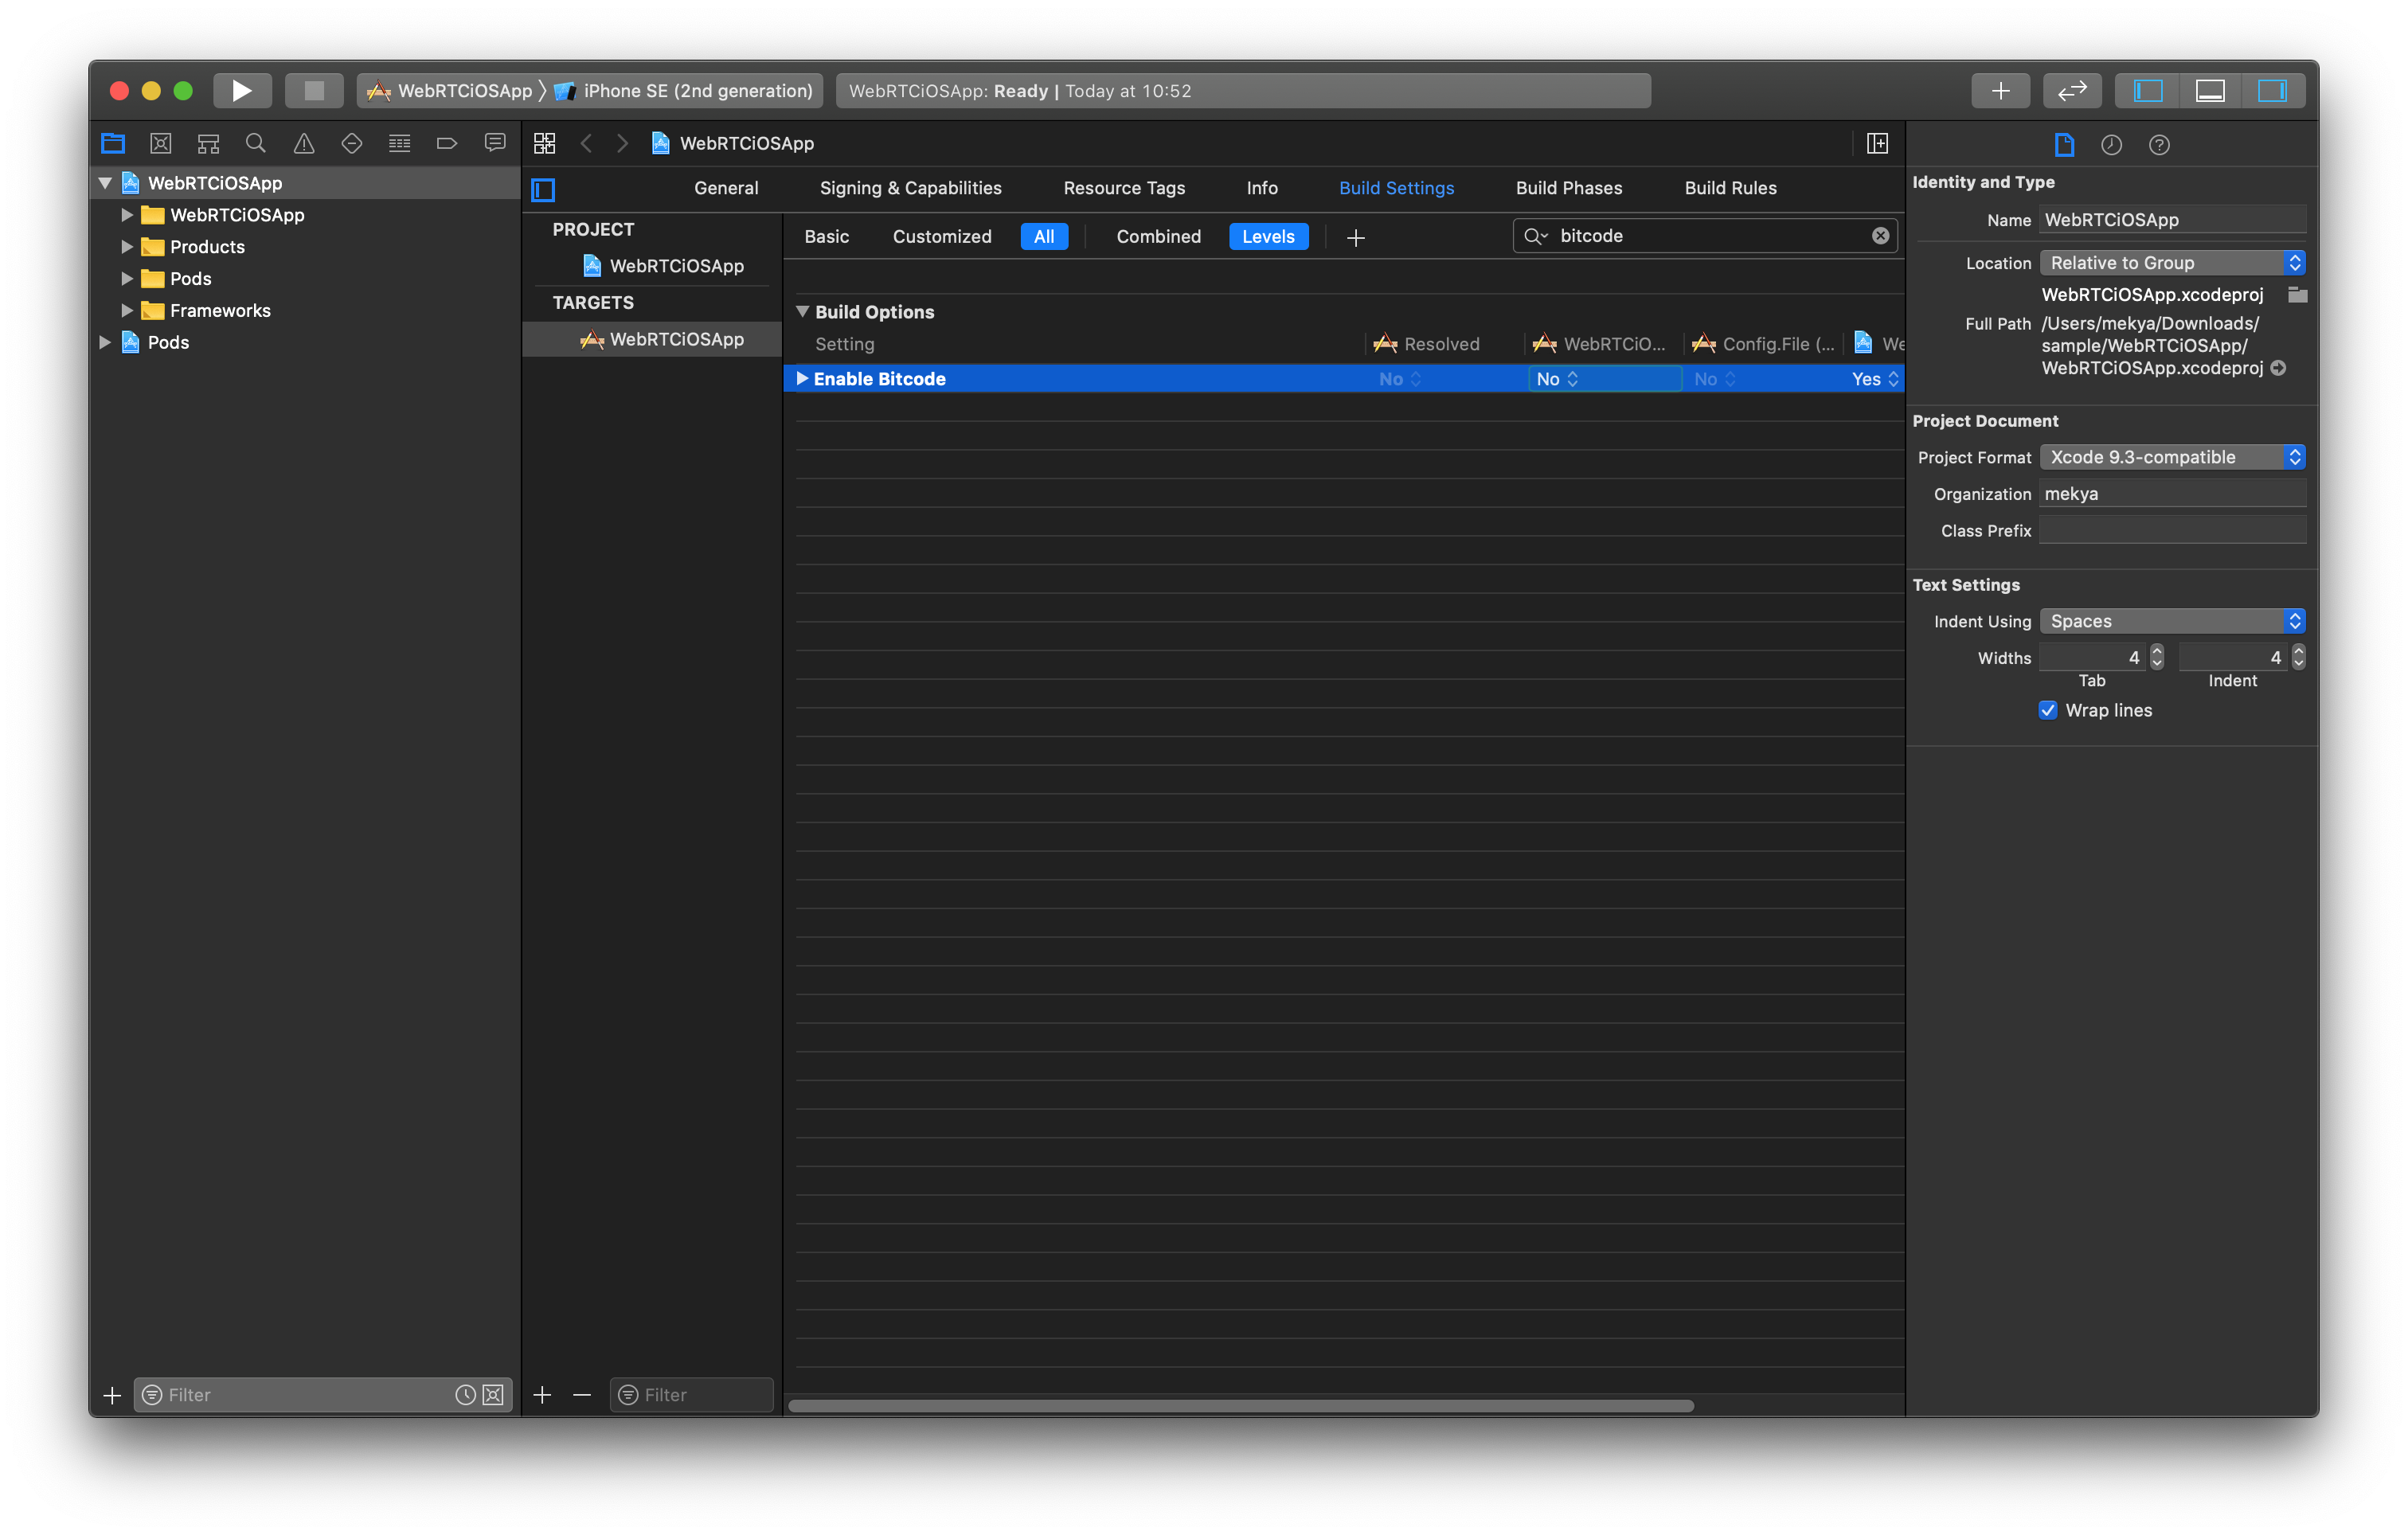2408x1535 pixels.
Task: Open the Resource Tags tab
Action: (1124, 188)
